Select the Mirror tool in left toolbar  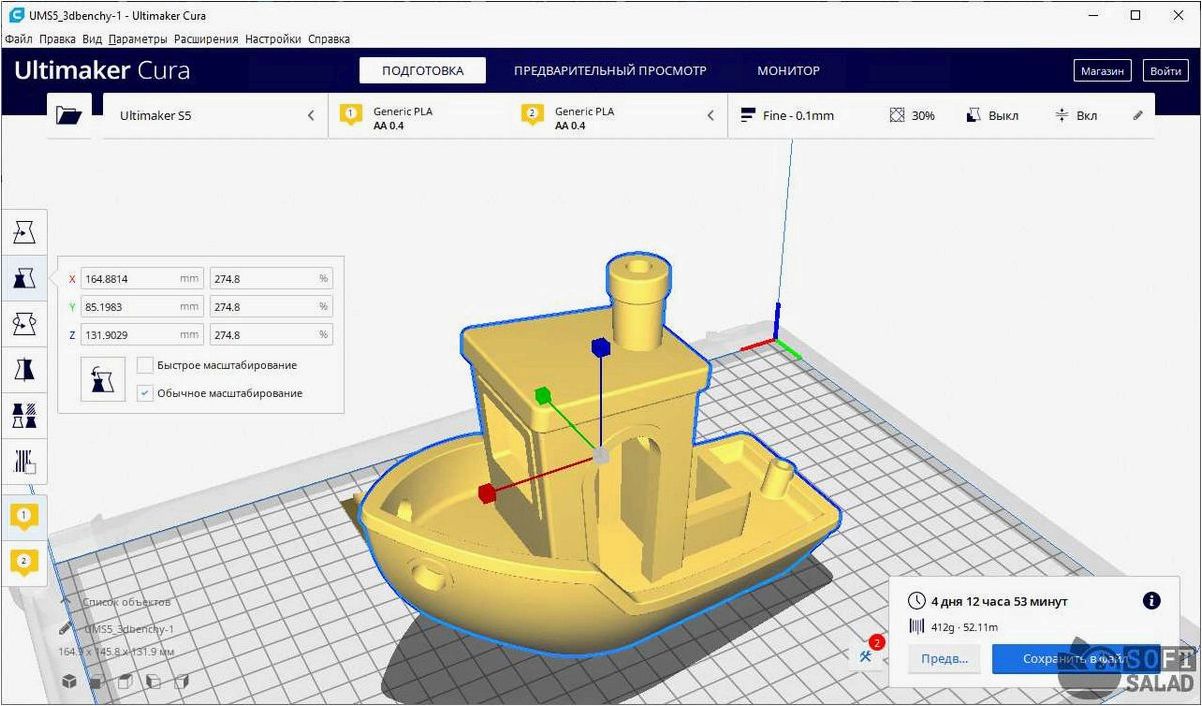(24, 370)
